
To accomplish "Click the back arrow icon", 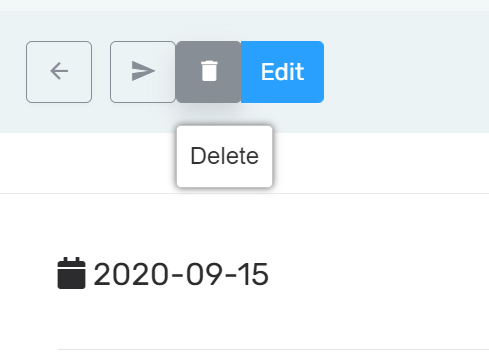I will pyautogui.click(x=59, y=71).
